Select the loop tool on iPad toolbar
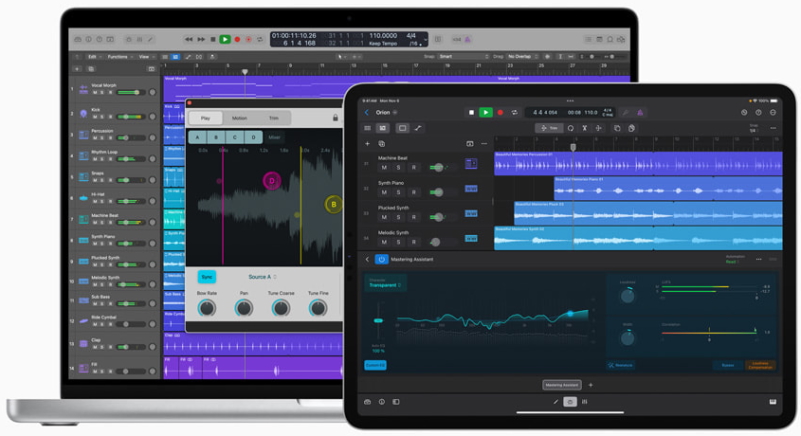Image resolution: width=801 pixels, height=436 pixels. (x=571, y=128)
